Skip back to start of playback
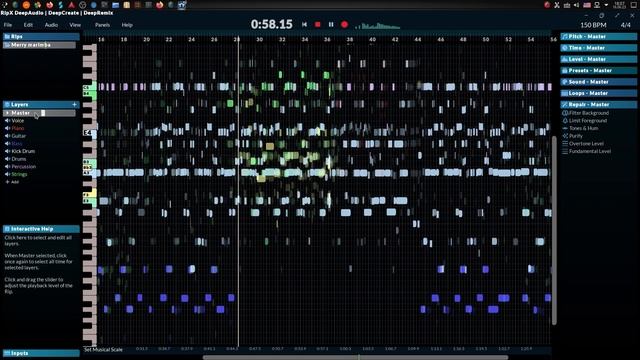Viewport: 640px width, 360px height. pos(304,24)
